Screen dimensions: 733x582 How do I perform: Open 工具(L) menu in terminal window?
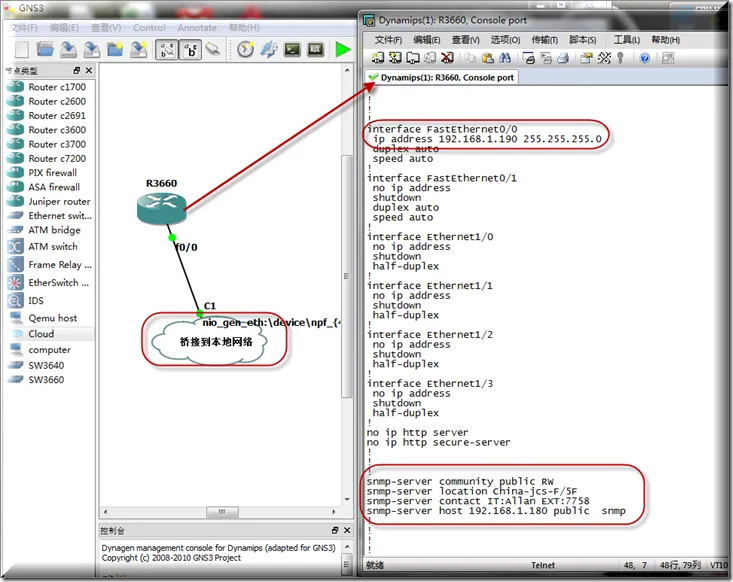pyautogui.click(x=626, y=40)
